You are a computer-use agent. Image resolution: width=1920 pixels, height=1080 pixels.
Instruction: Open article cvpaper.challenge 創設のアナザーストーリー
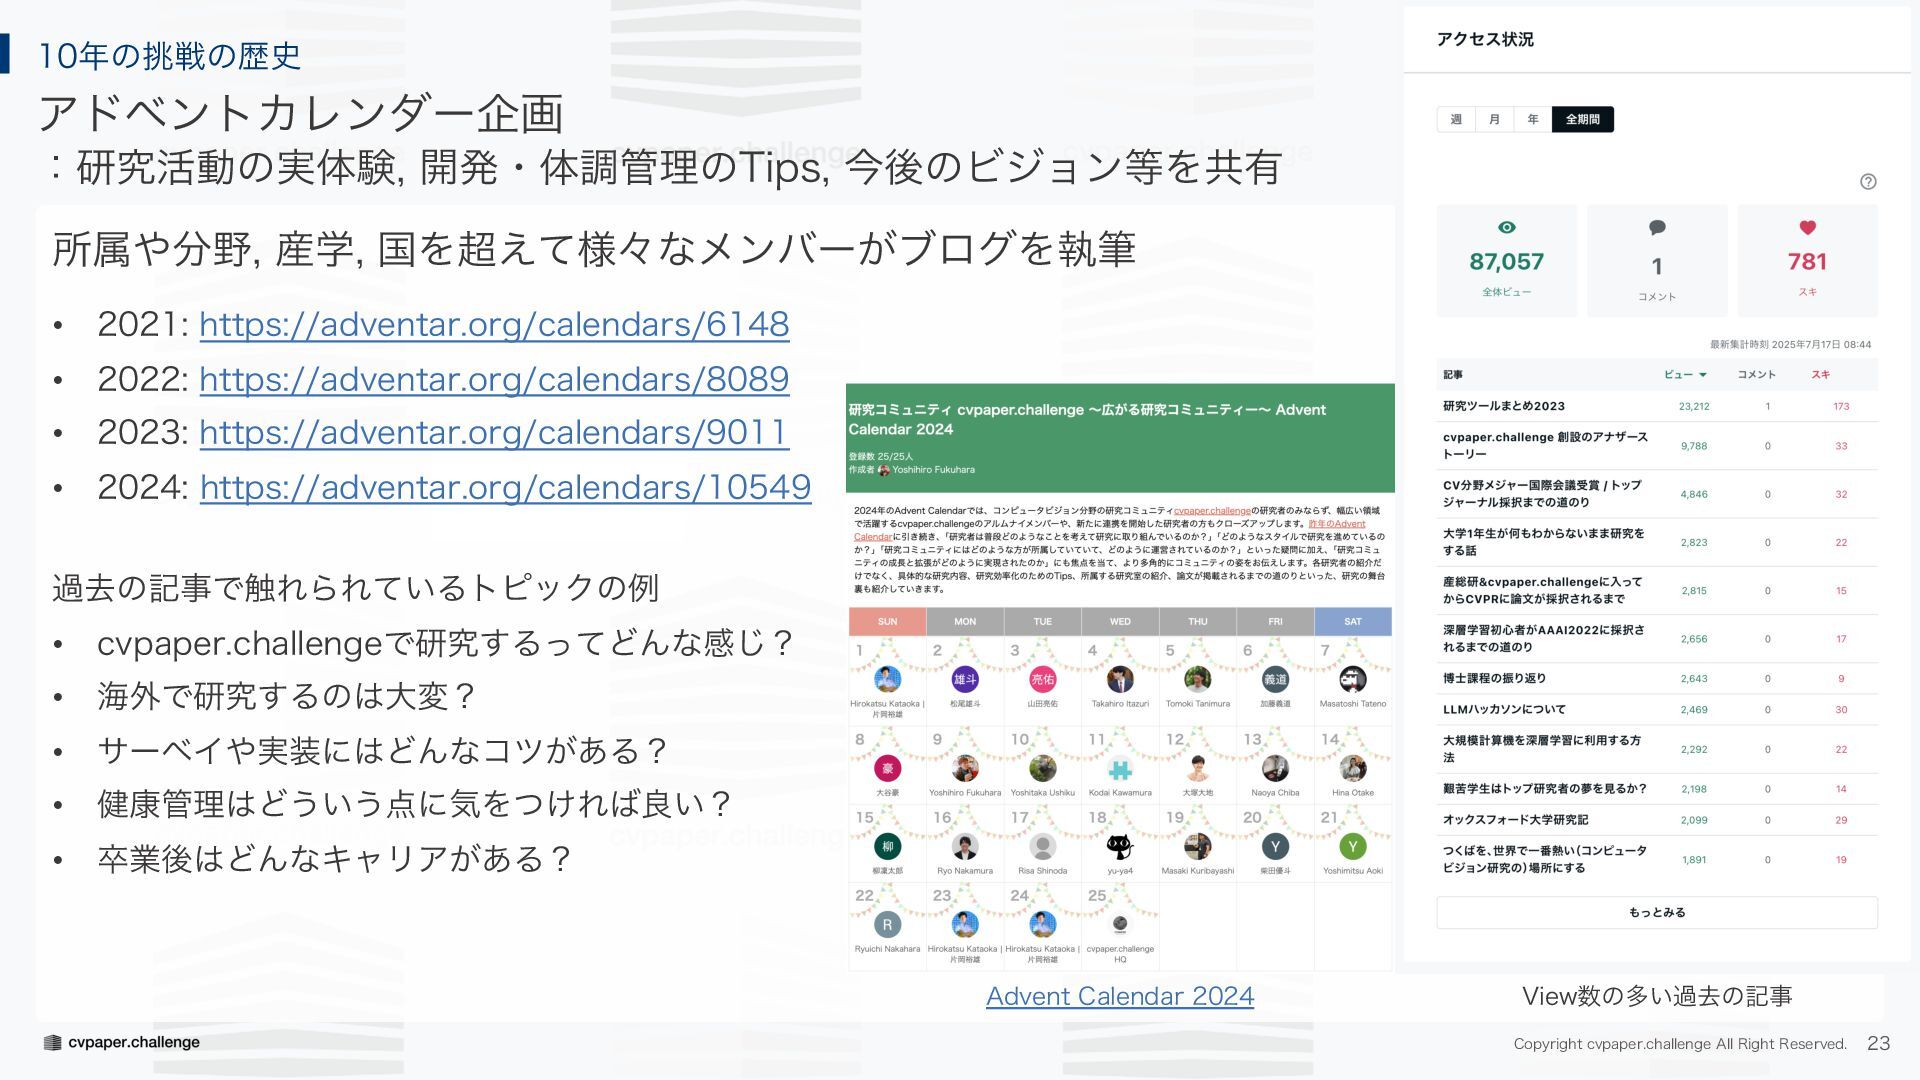click(x=1545, y=445)
